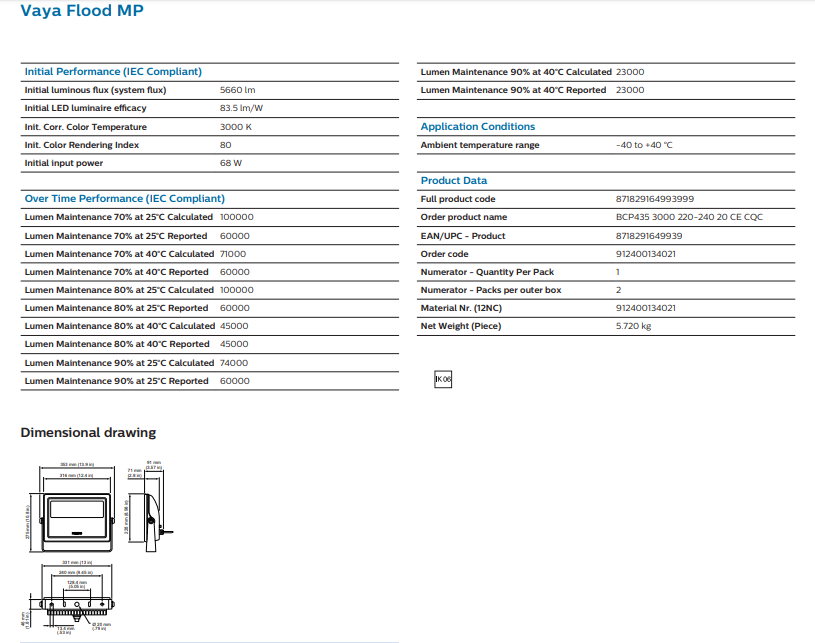Select the 68 W input power value
This screenshot has width=815, height=643.
(x=231, y=163)
